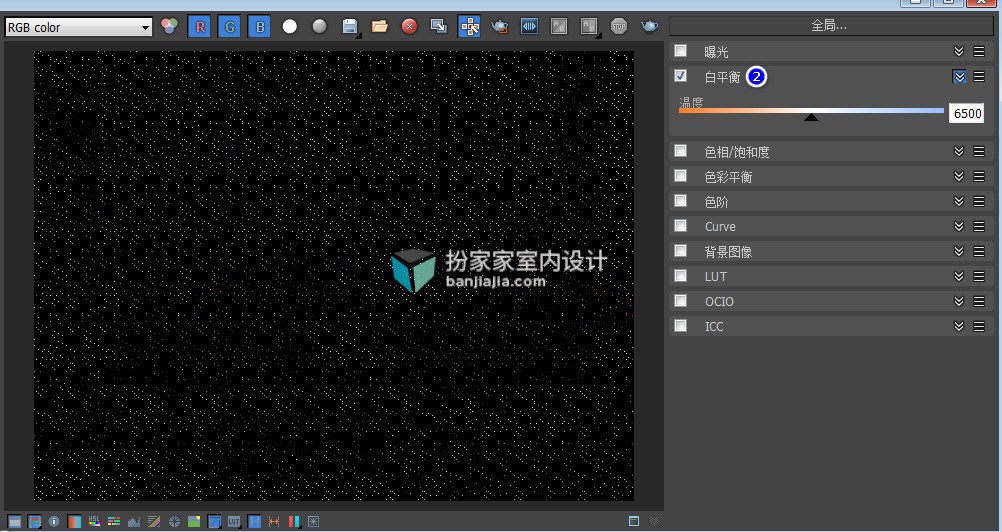The image size is (1002, 532).
Task: Enable monochromatic mode gray sphere icon
Action: pos(320,26)
